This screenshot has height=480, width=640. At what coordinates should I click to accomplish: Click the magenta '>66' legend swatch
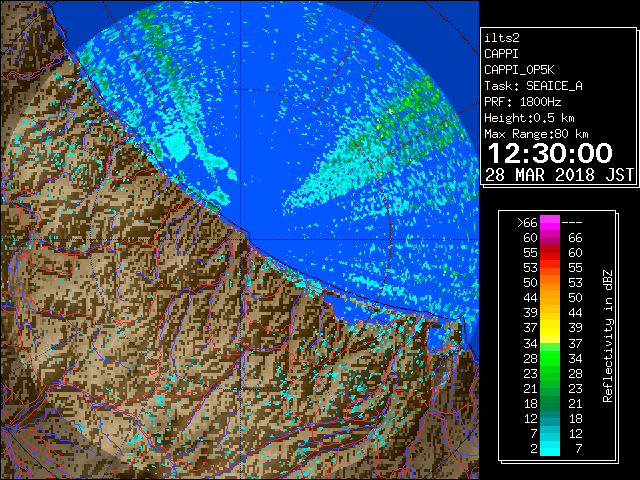pyautogui.click(x=550, y=222)
